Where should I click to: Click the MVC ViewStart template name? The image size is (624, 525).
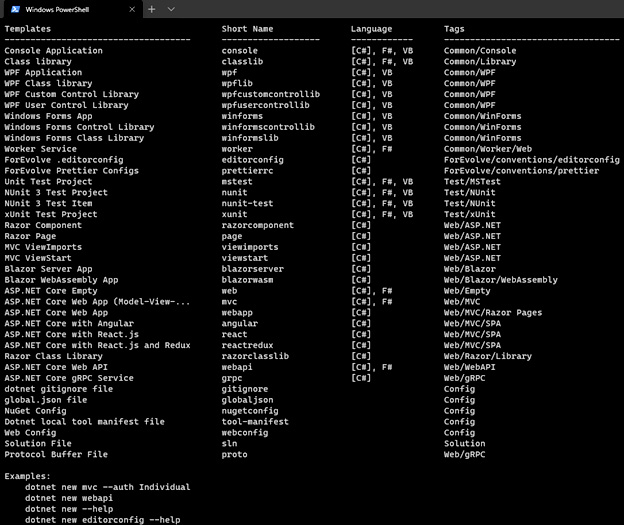(38, 258)
